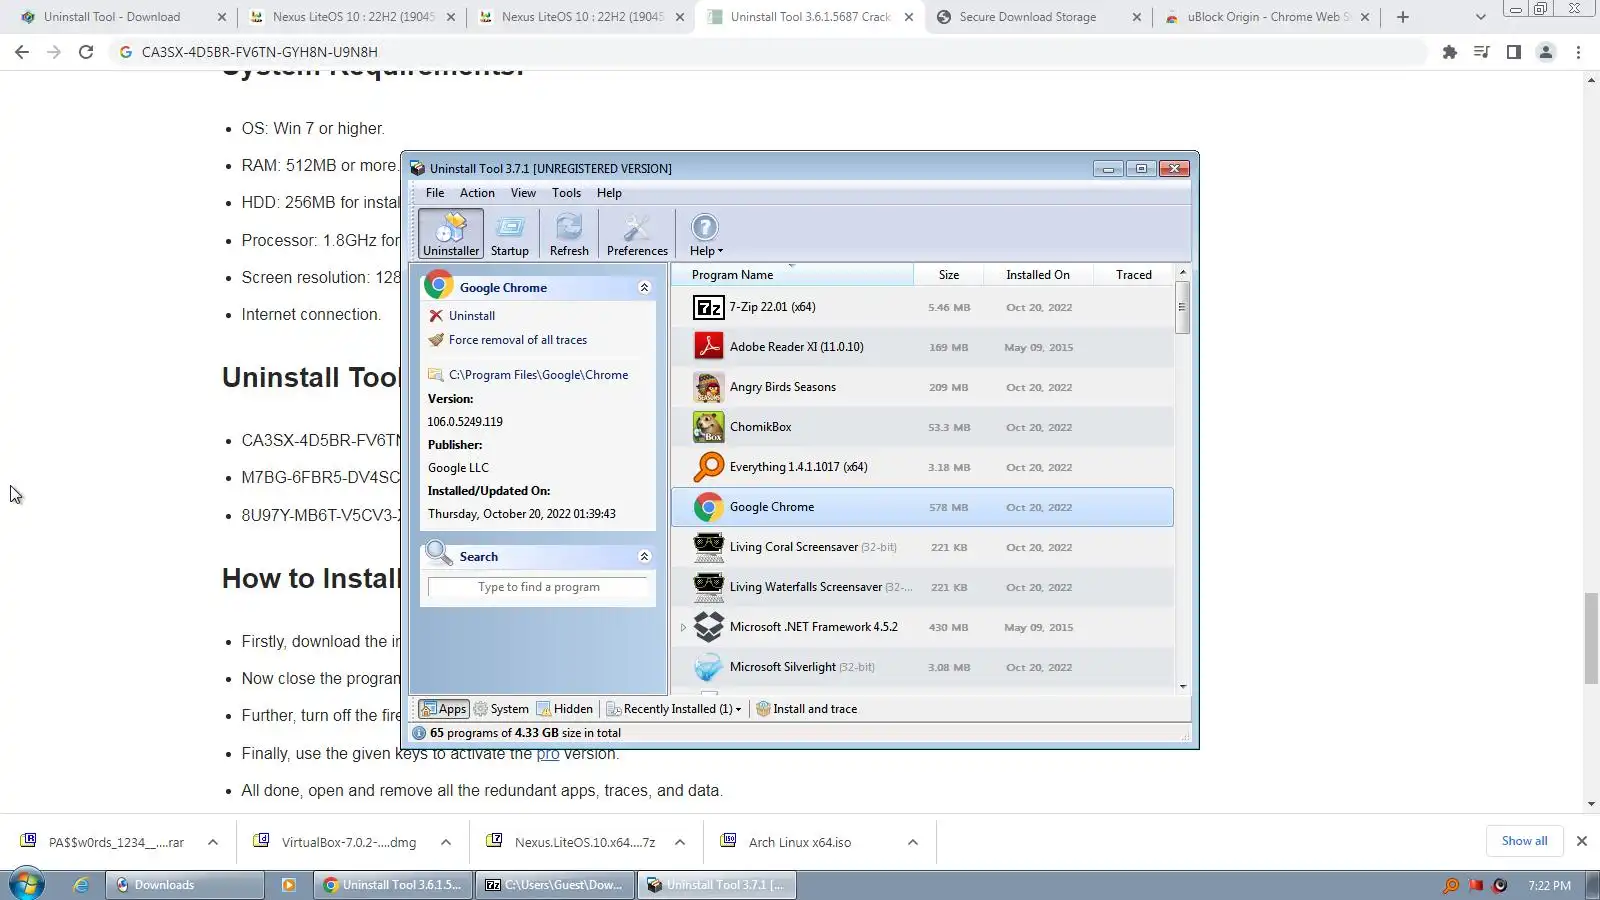Click Force removal of all traces
The height and width of the screenshot is (900, 1600).
tap(518, 340)
